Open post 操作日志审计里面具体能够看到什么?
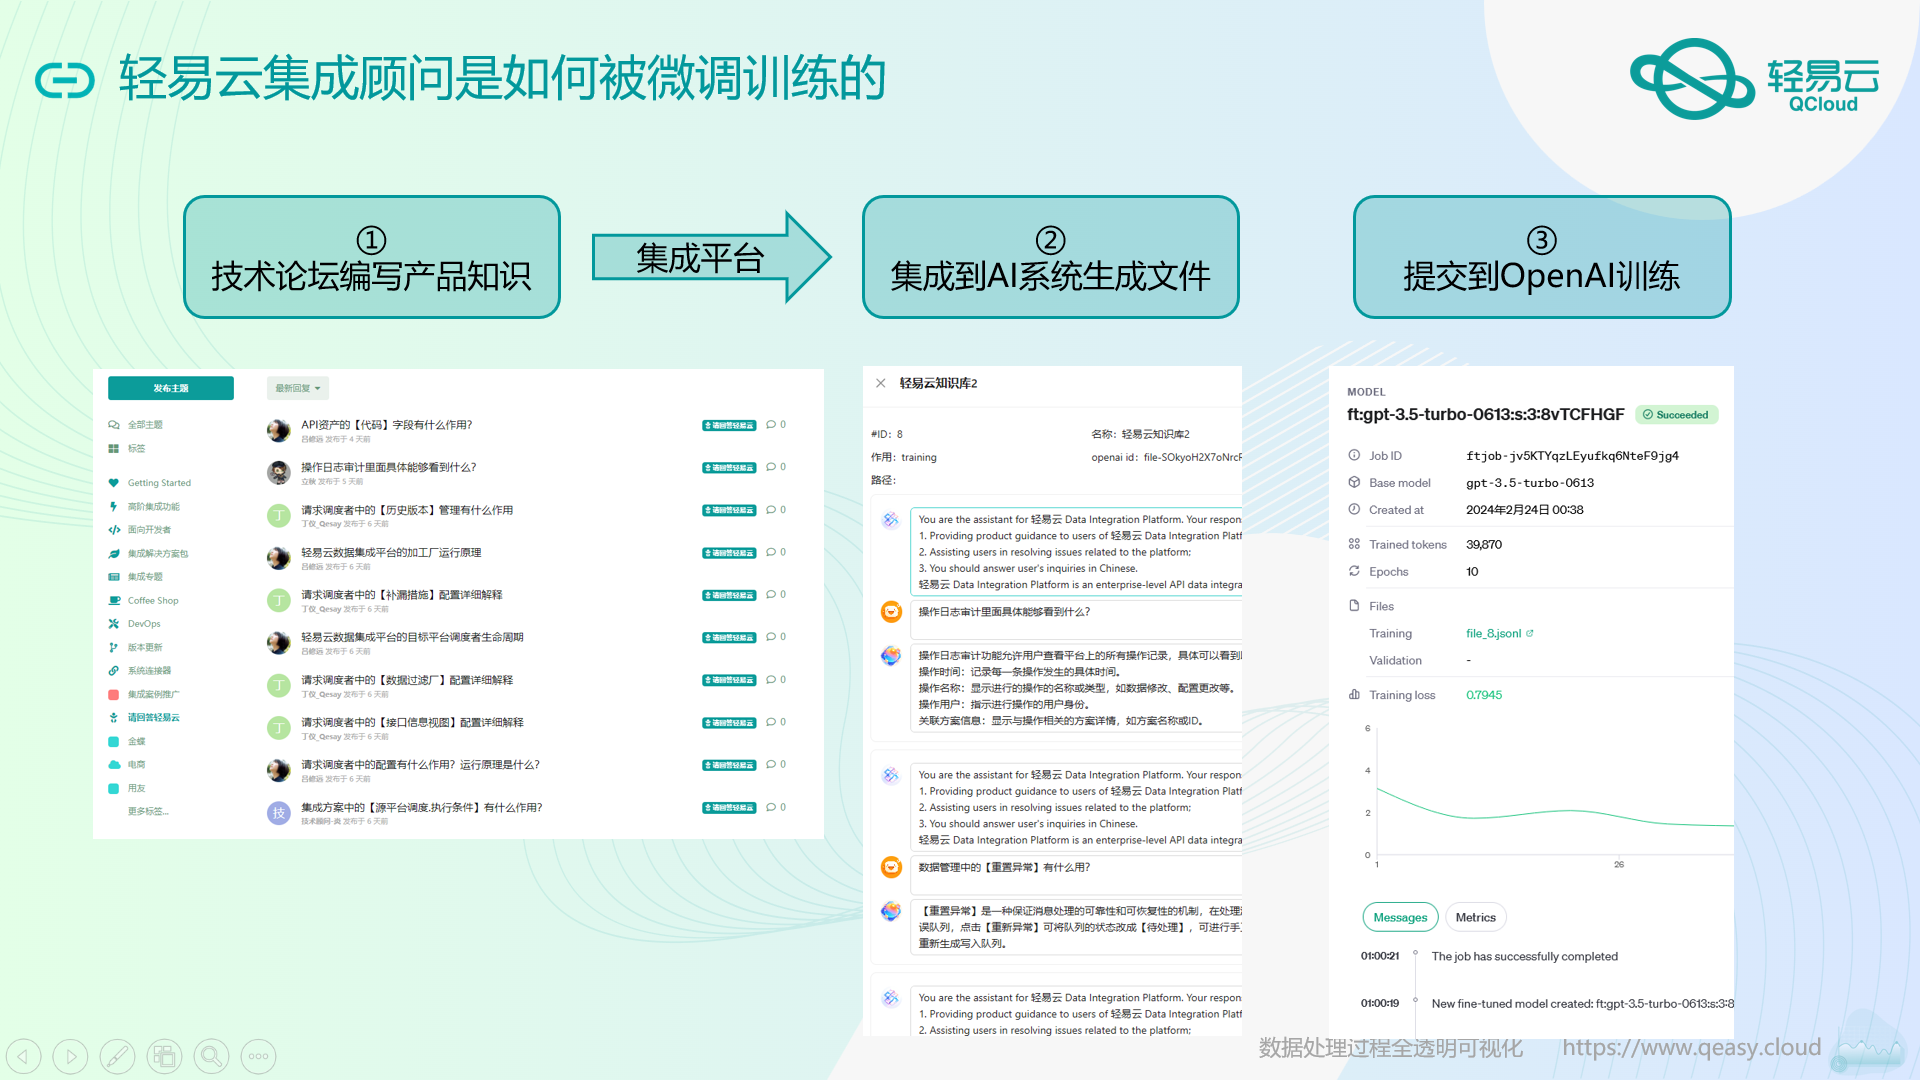Screen dimensions: 1920x1080 click(389, 467)
